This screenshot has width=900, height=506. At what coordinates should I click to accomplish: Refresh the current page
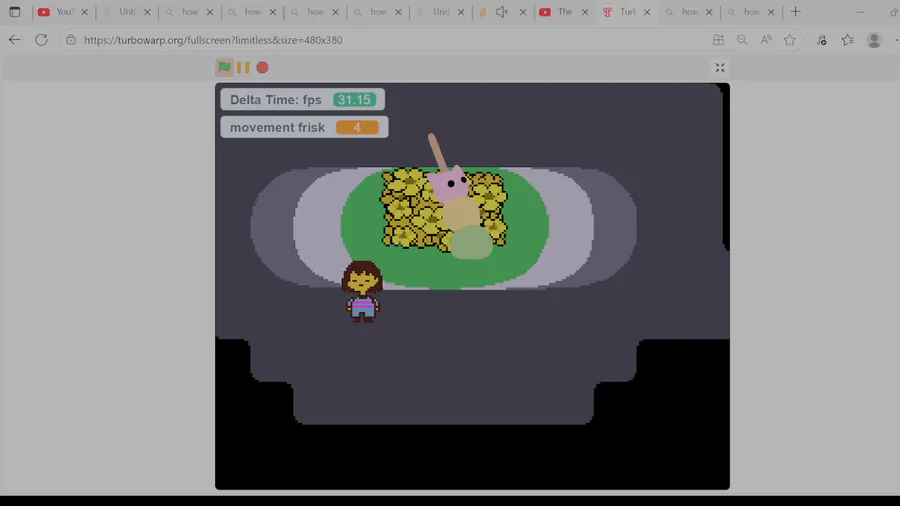coord(41,40)
